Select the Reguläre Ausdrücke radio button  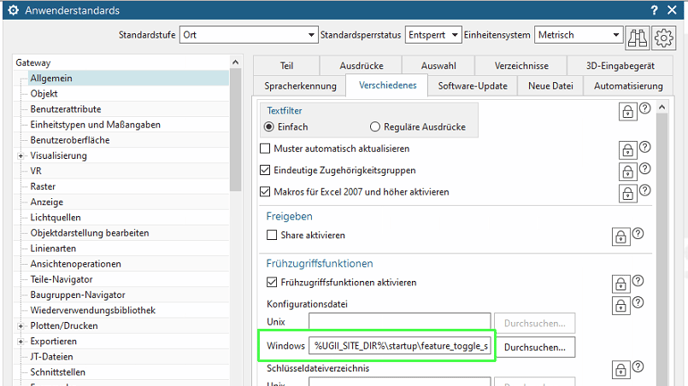pos(375,127)
